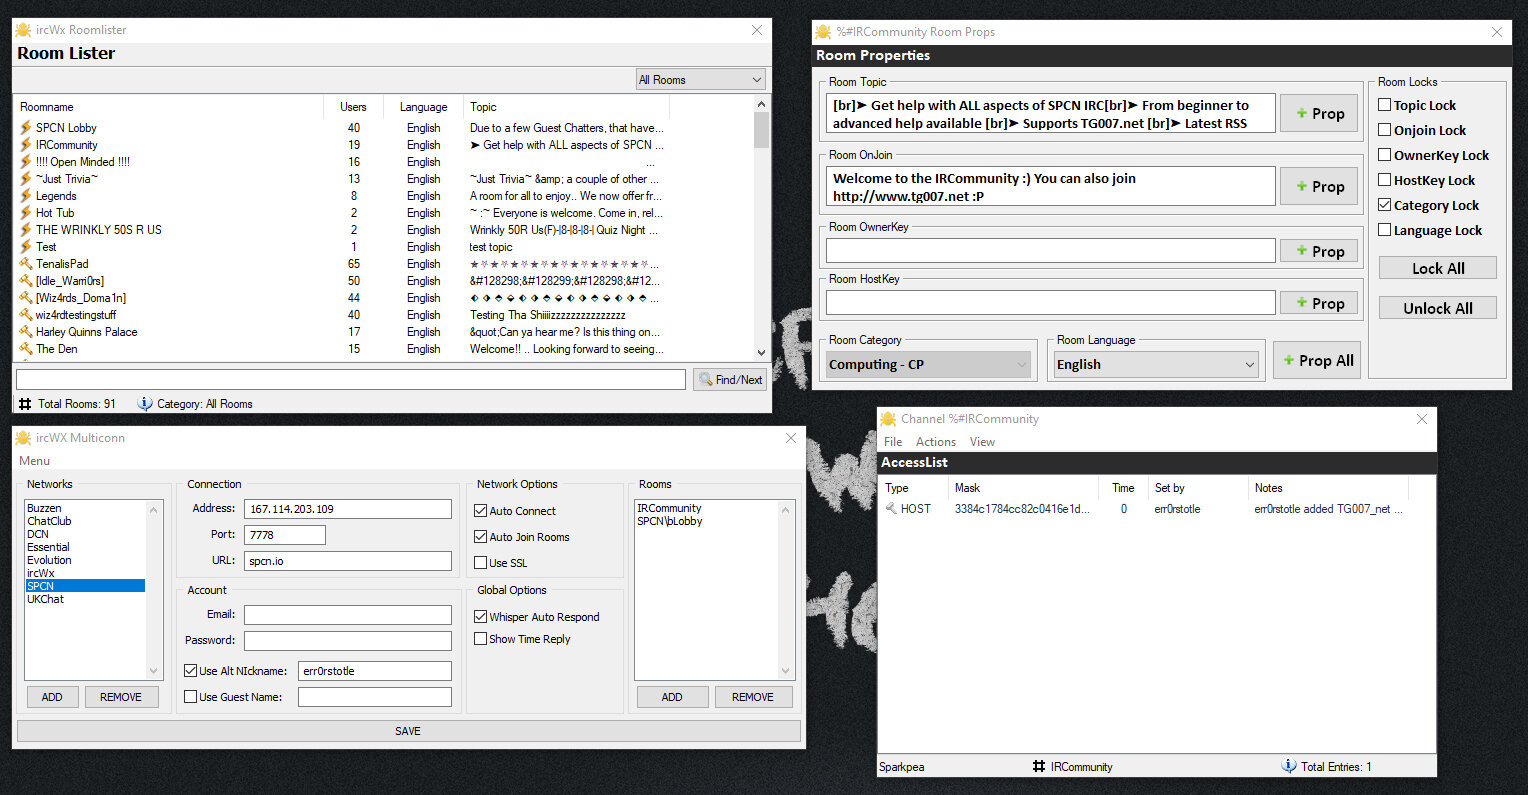Screen dimensions: 1528x795
Task: Enable the Topic Lock checkbox
Action: pos(1385,105)
